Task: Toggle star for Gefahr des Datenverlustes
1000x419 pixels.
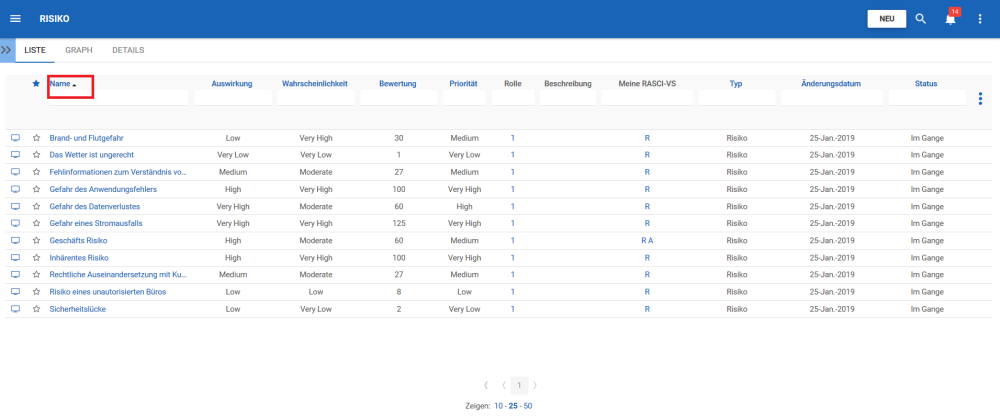Action: (x=36, y=207)
